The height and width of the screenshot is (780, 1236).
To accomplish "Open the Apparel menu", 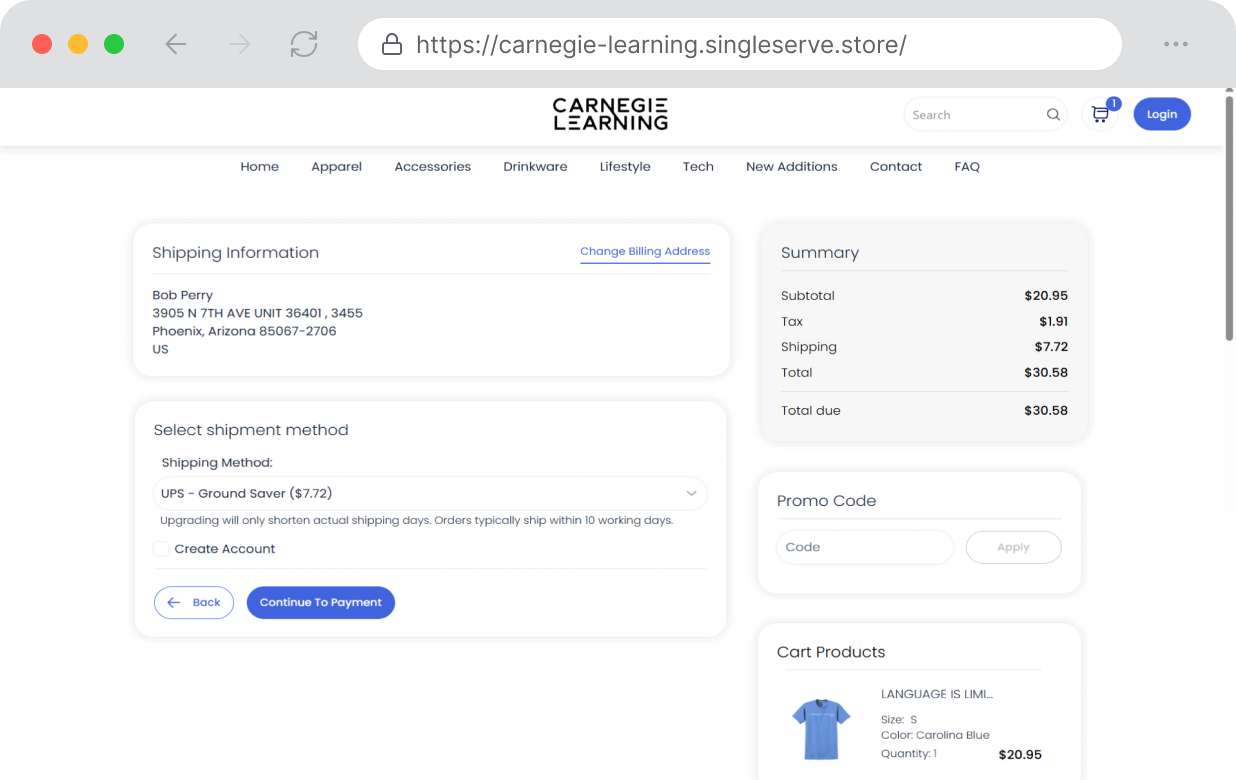I will [x=337, y=167].
